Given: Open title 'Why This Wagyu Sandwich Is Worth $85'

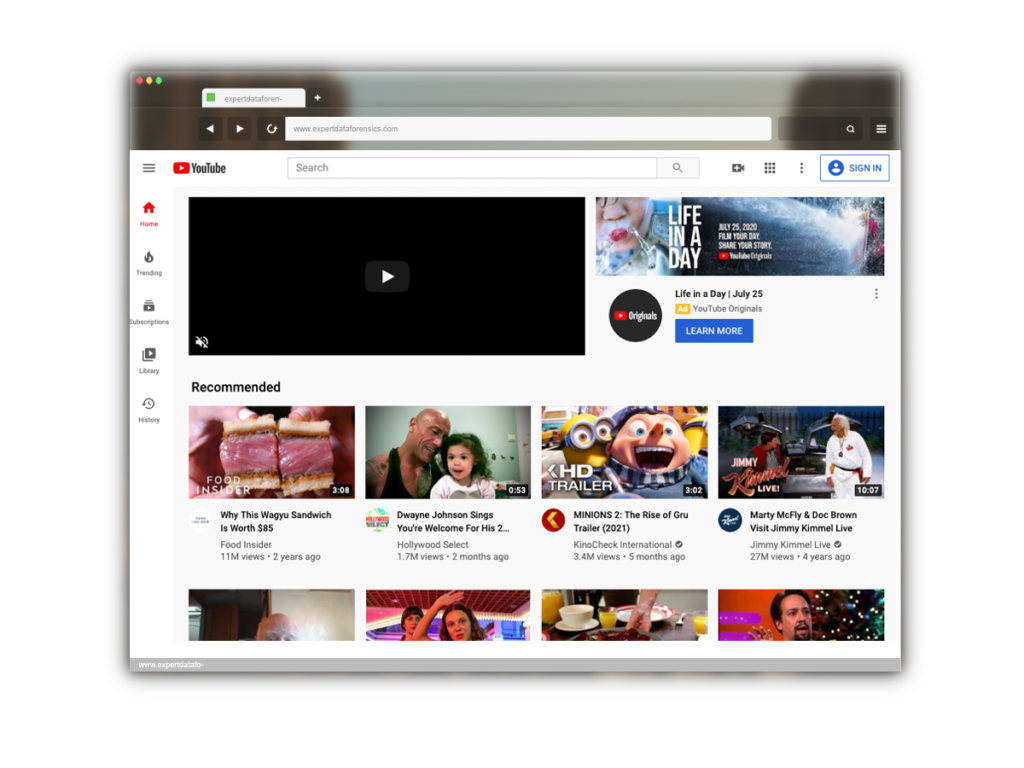Looking at the screenshot, I should [276, 521].
